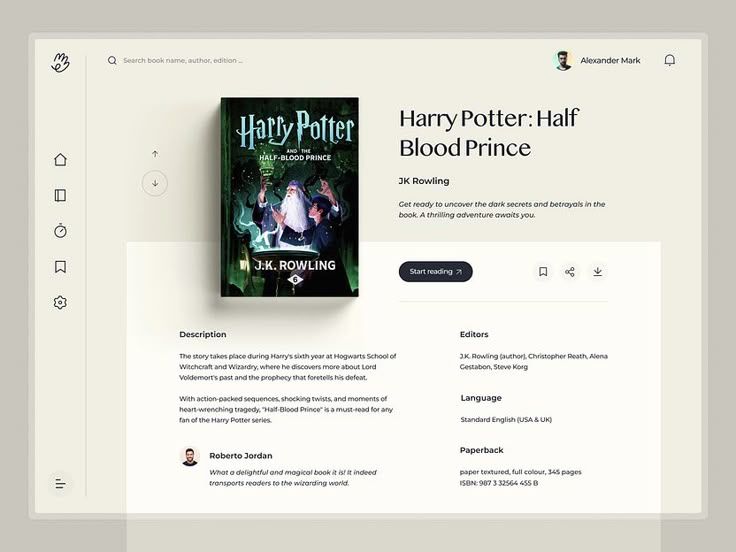
Task: Open the notifications bell
Action: (669, 60)
